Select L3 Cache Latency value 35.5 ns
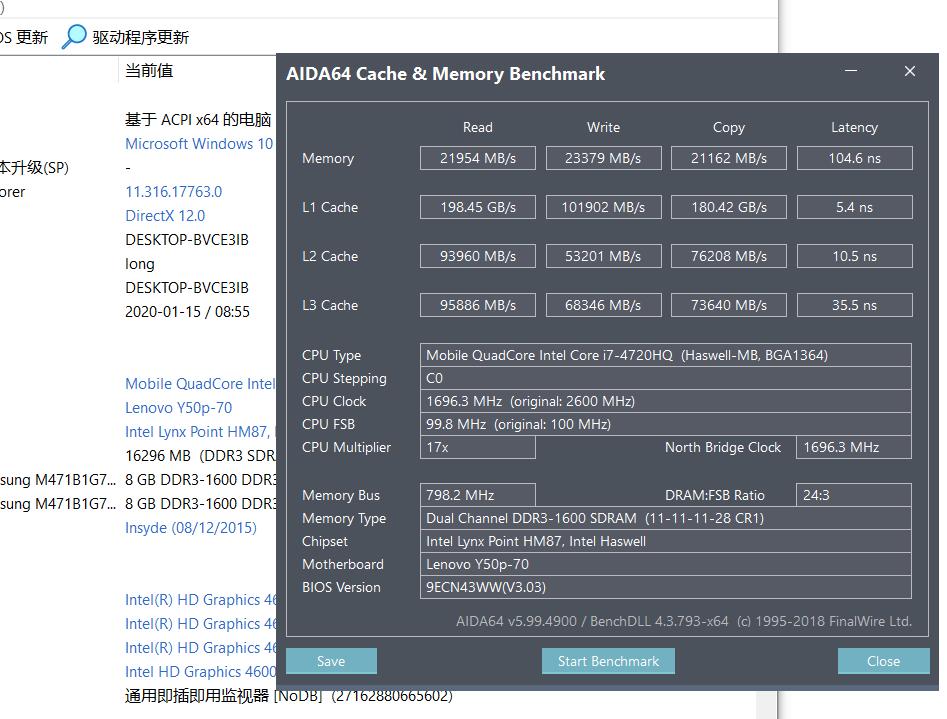Image resolution: width=947 pixels, height=719 pixels. click(x=855, y=305)
